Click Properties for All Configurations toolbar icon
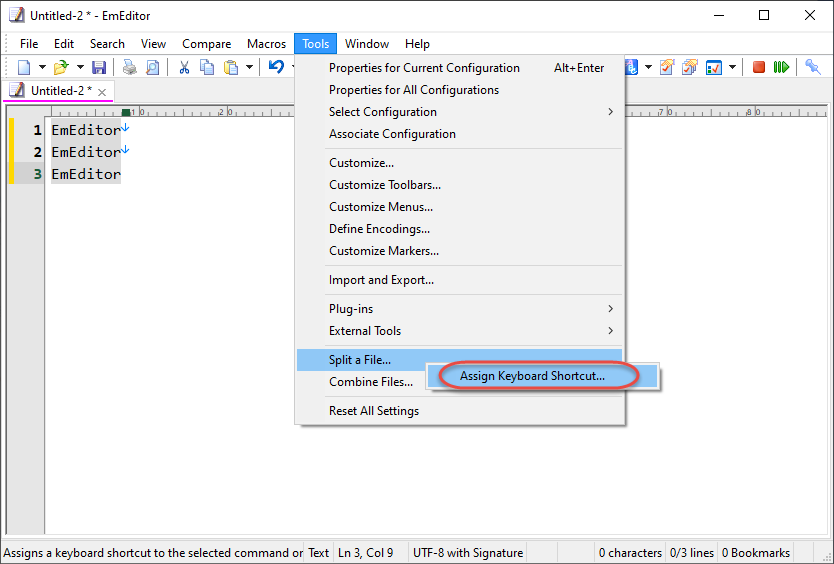834x564 pixels. pos(690,68)
